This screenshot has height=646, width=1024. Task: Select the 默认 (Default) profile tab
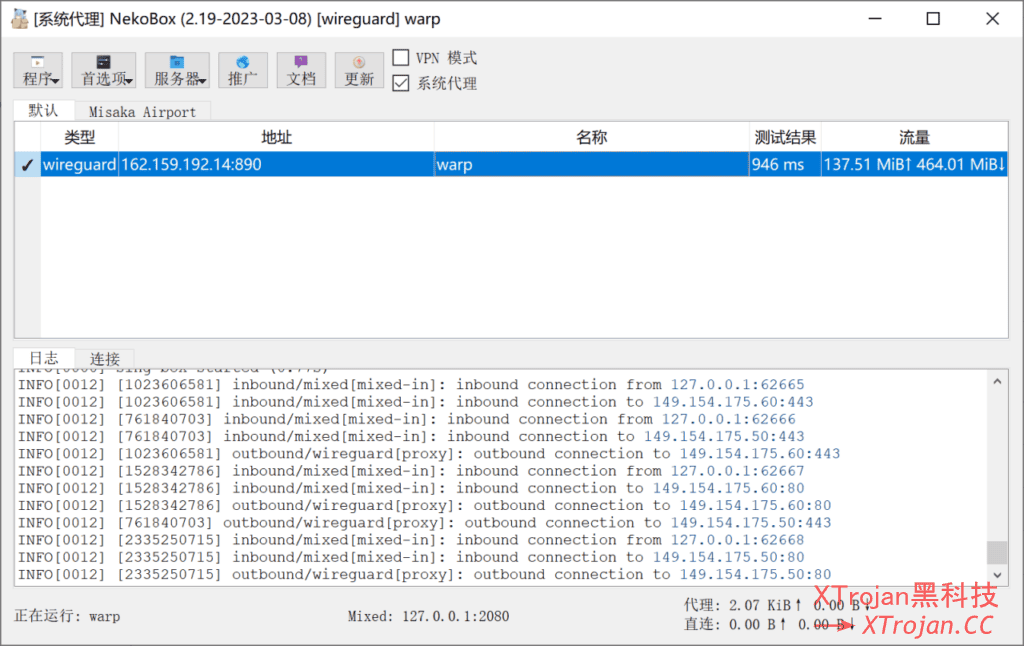(x=43, y=111)
